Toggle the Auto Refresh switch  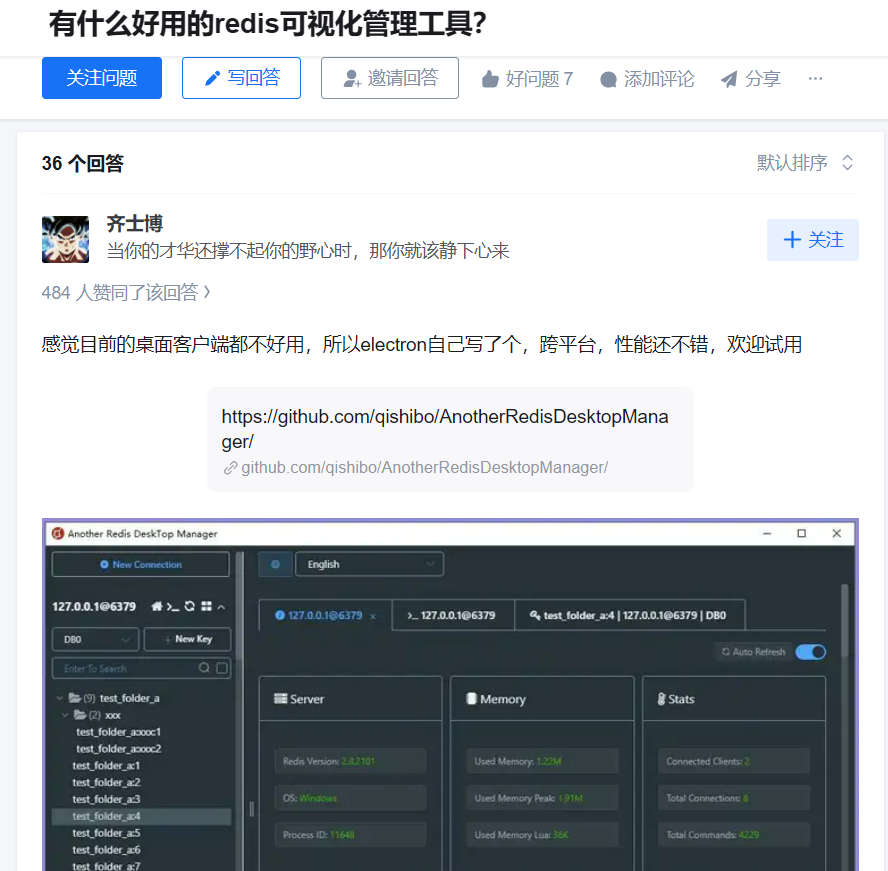click(810, 652)
